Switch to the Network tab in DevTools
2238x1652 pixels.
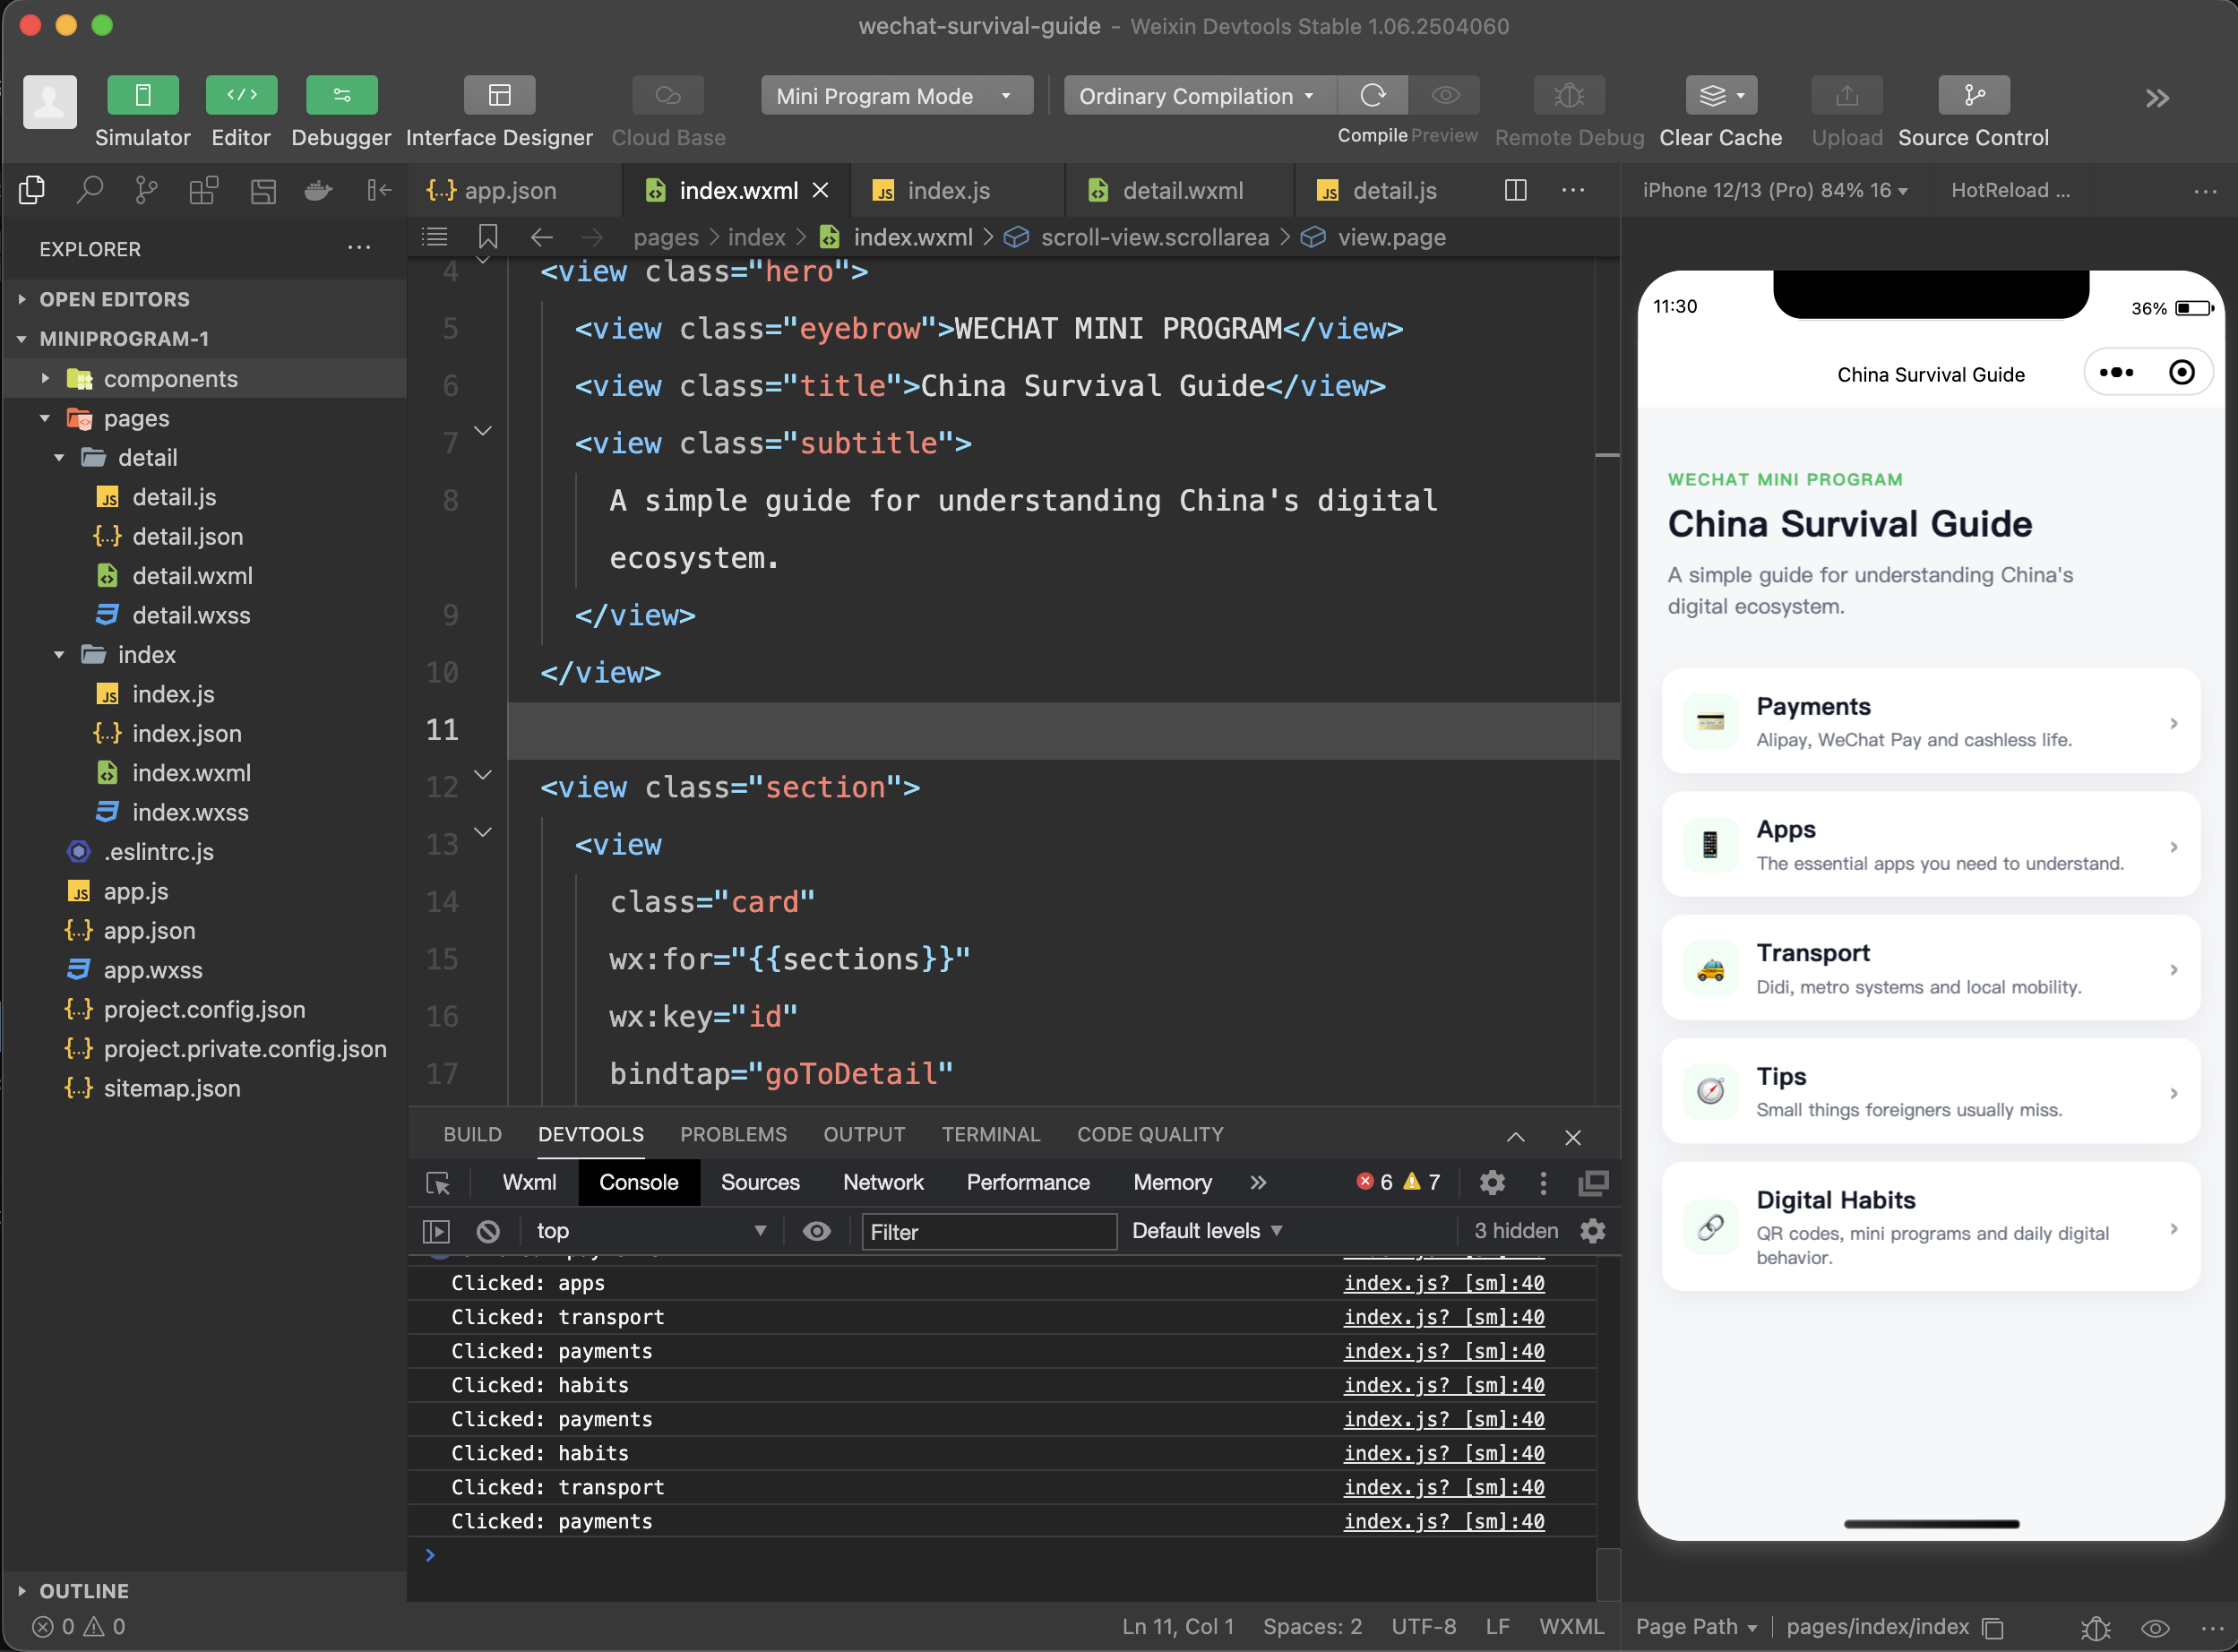[x=883, y=1182]
